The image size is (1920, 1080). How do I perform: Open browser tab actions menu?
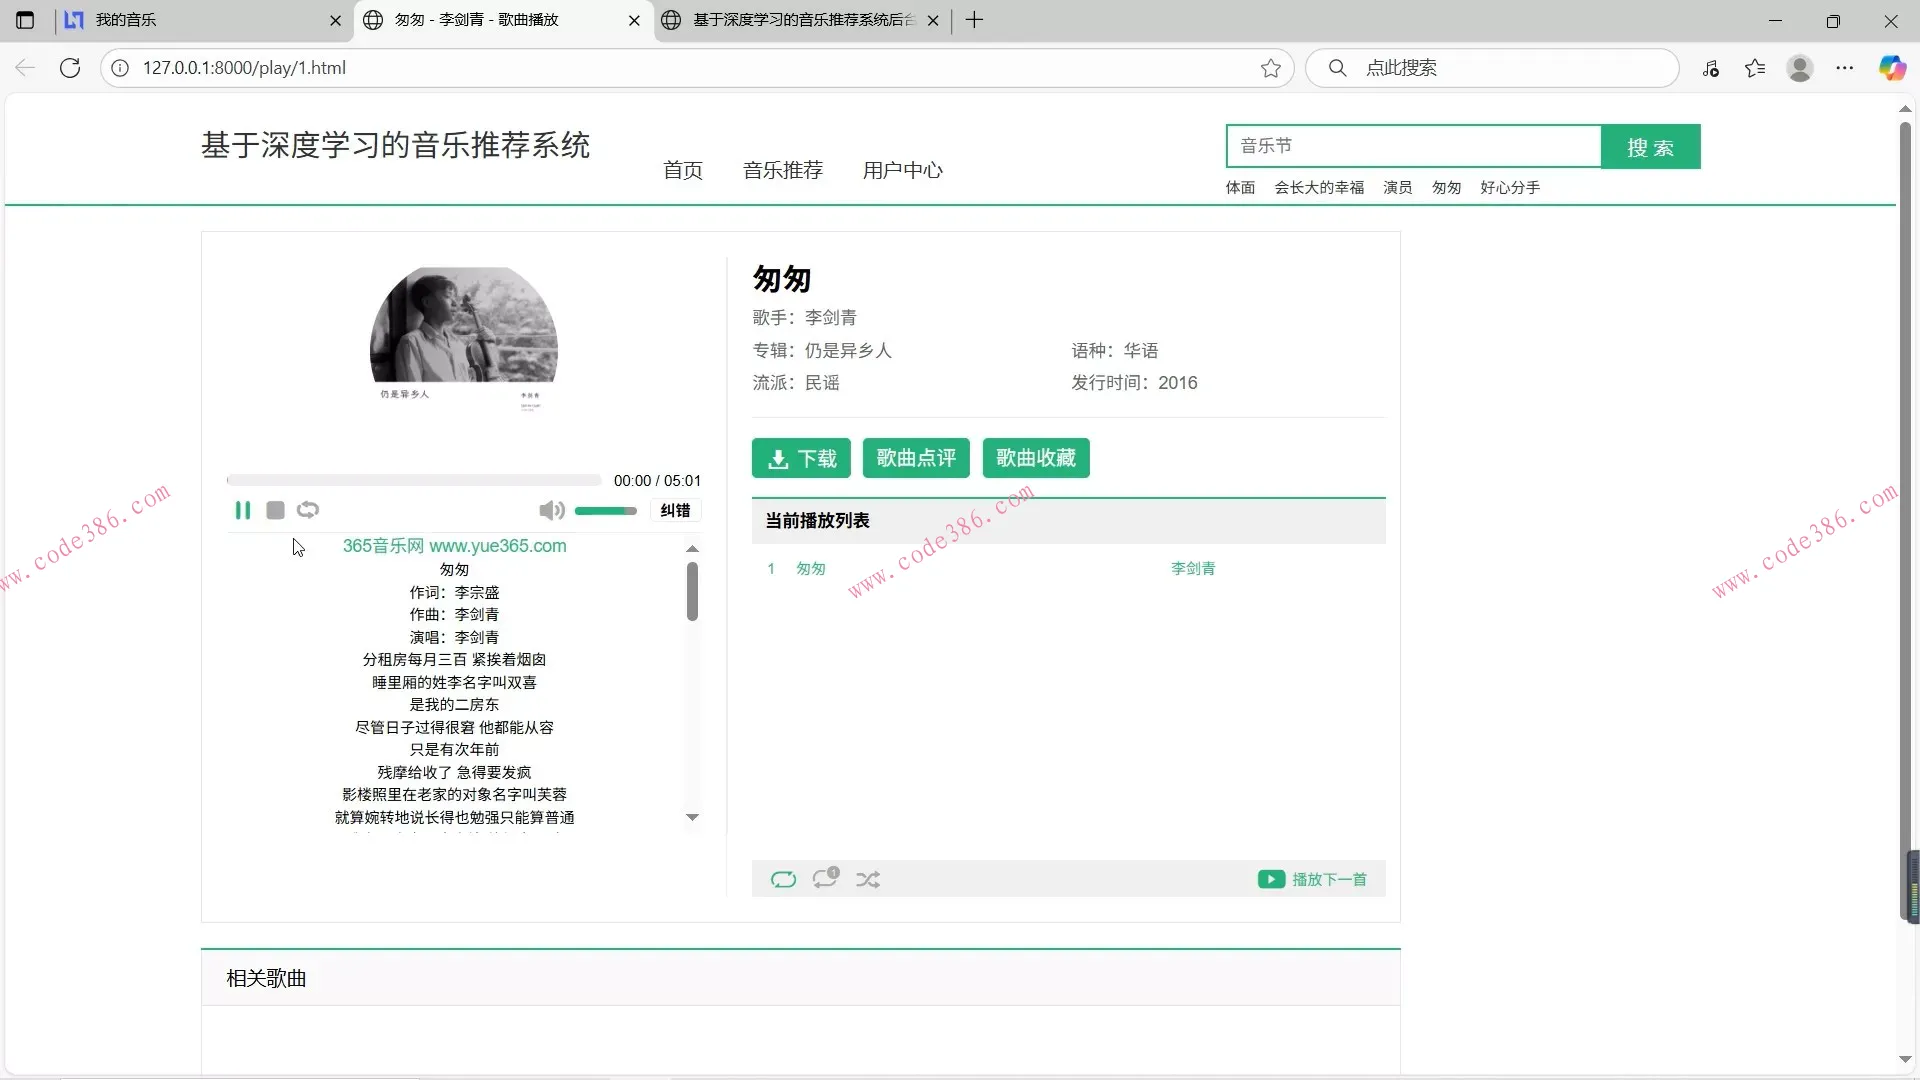point(25,20)
